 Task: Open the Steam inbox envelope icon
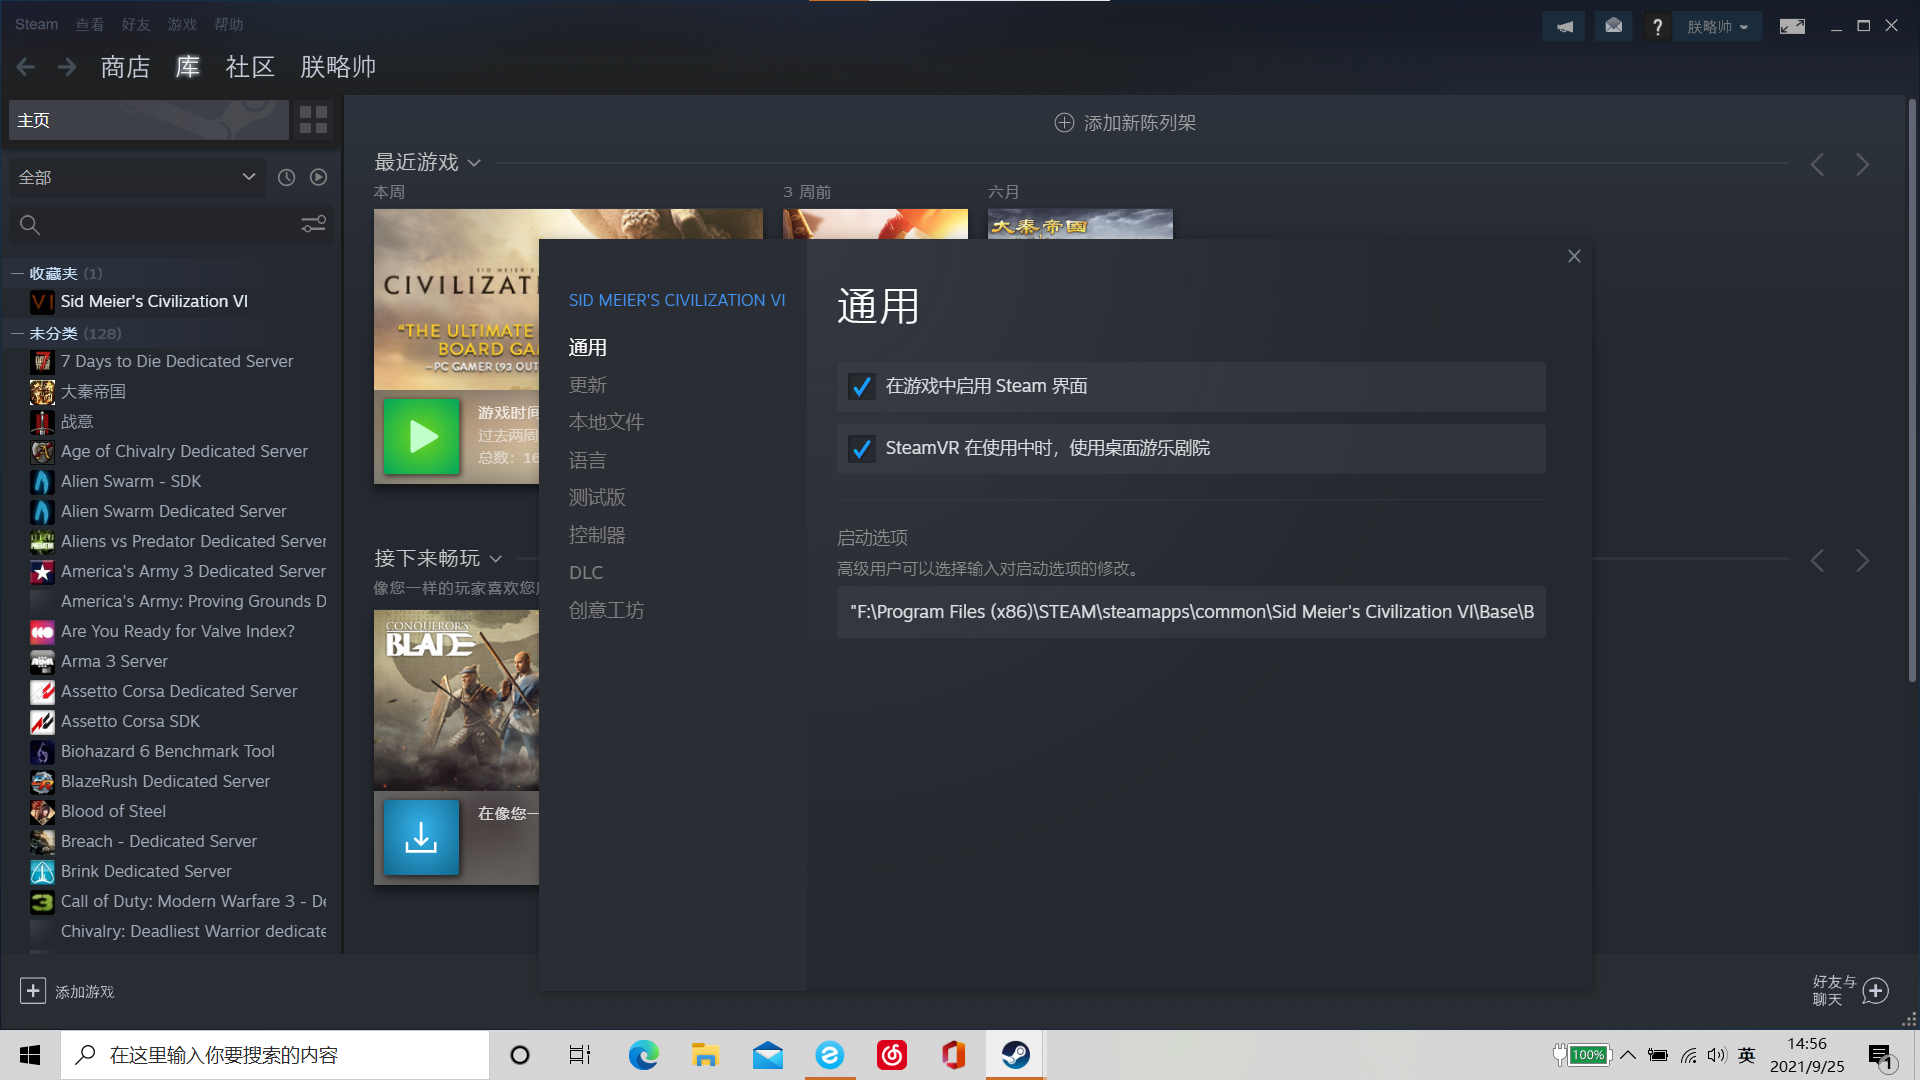[x=1613, y=27]
